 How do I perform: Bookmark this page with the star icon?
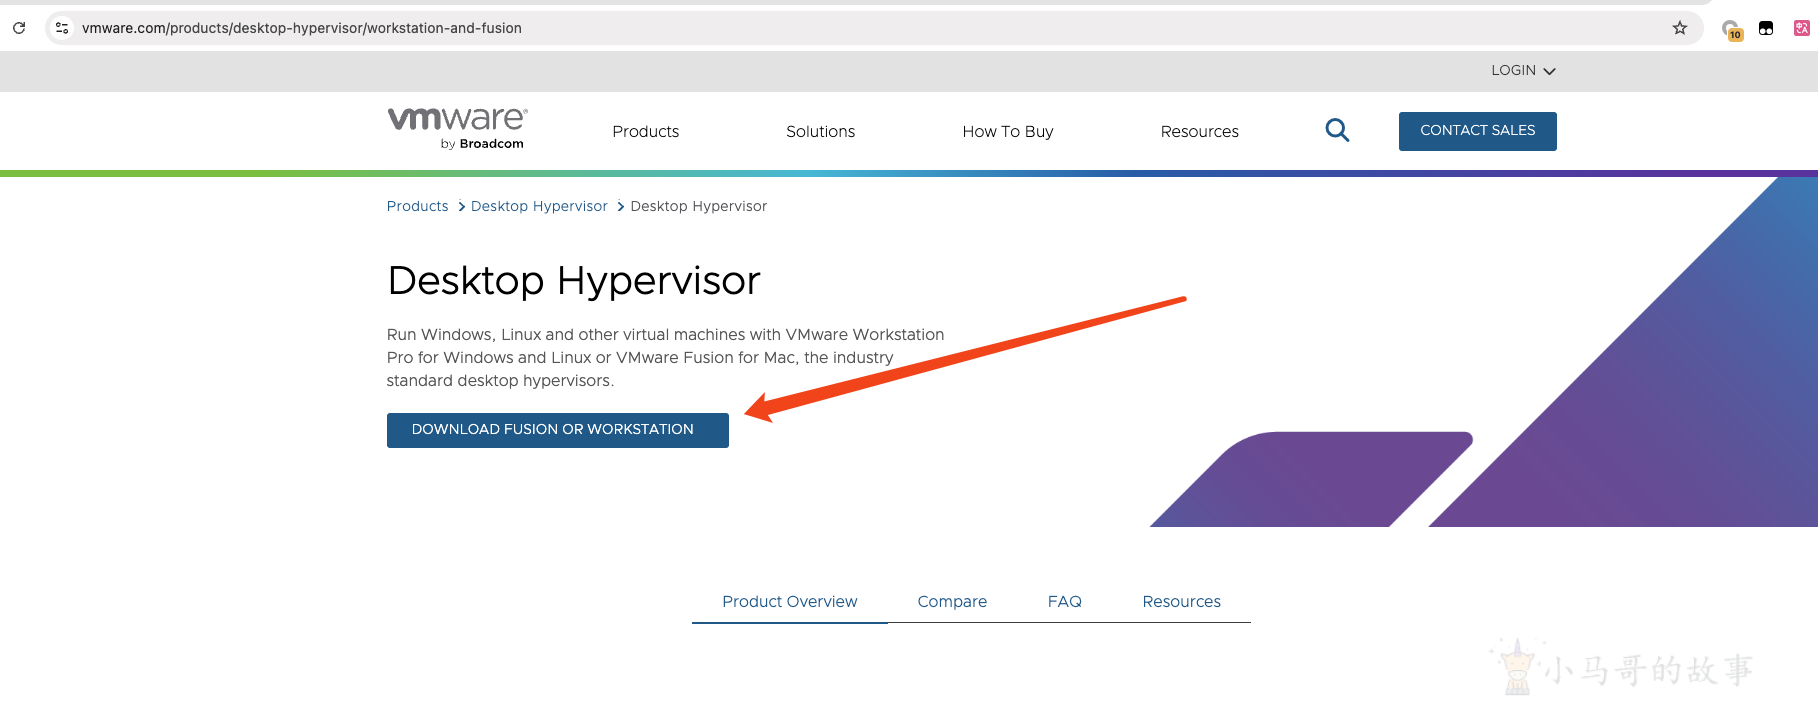[x=1680, y=28]
